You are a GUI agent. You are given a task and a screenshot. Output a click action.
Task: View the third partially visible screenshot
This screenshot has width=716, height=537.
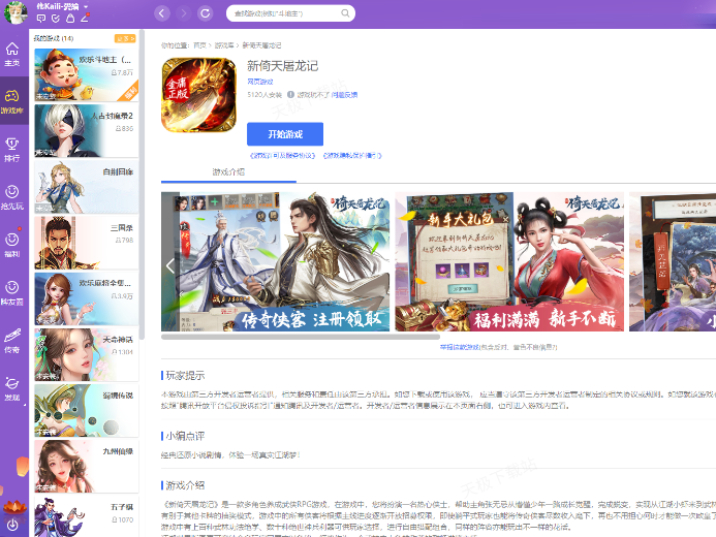(x=673, y=262)
